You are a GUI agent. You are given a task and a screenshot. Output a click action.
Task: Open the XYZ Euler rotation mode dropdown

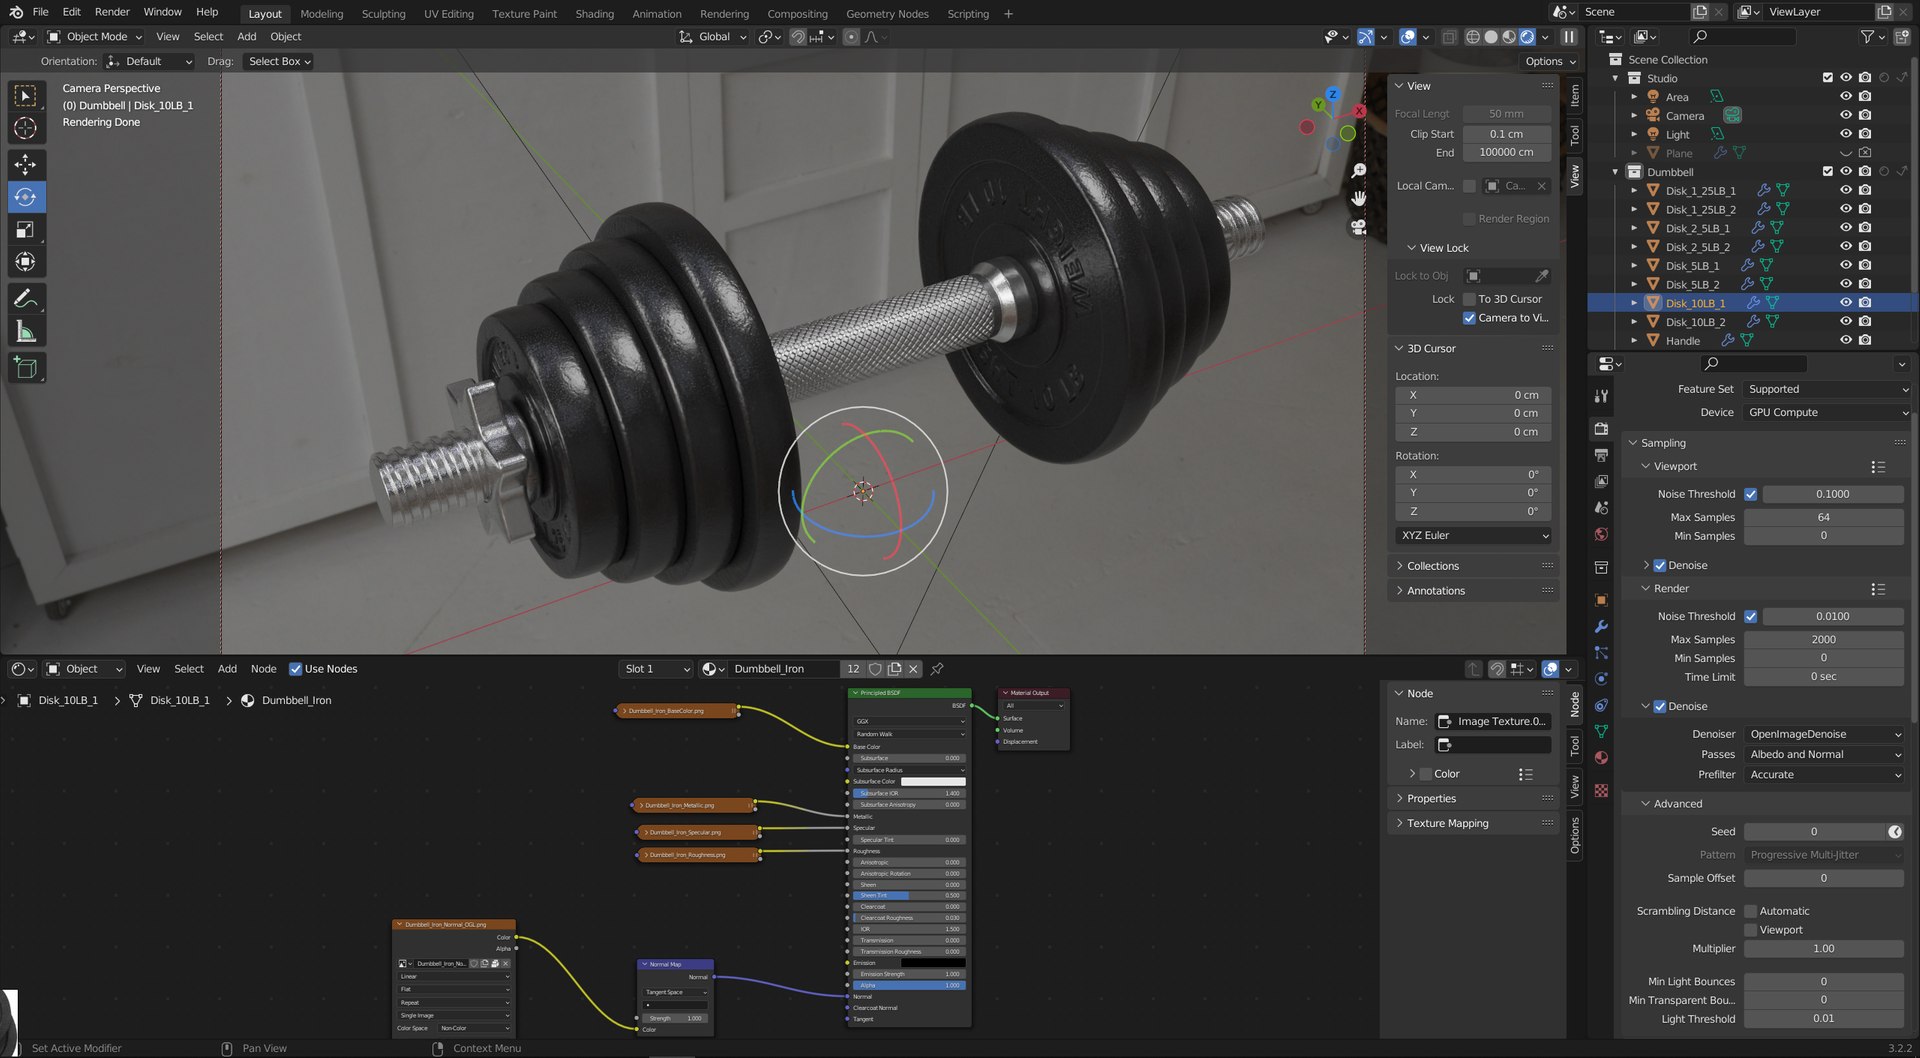point(1474,536)
